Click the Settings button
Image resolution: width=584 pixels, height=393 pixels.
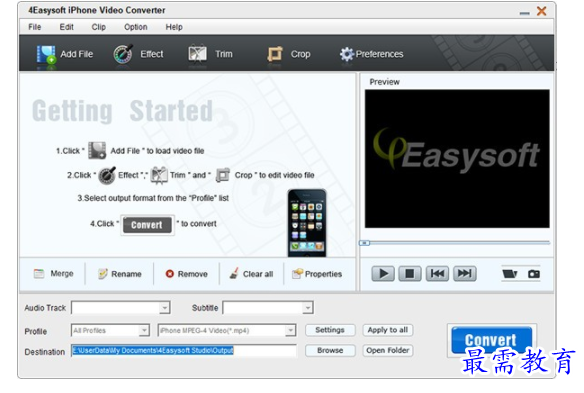pyautogui.click(x=330, y=330)
